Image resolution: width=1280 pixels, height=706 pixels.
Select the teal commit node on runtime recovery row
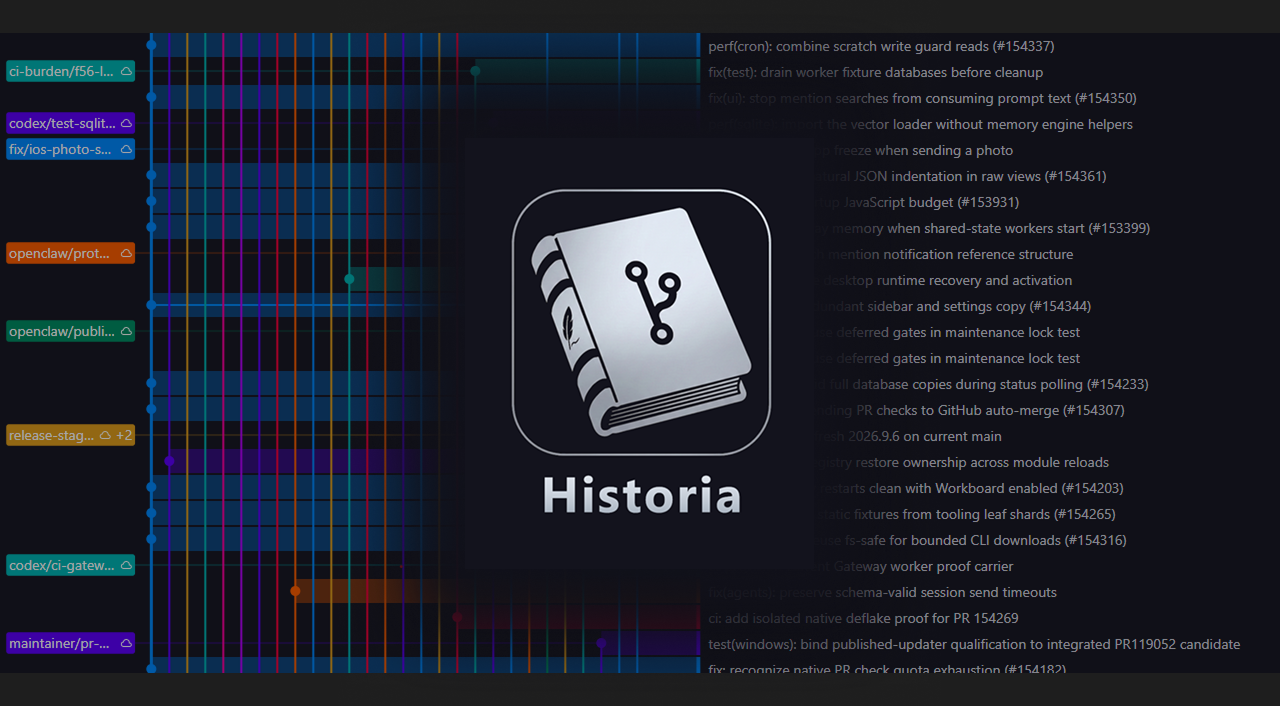click(349, 279)
